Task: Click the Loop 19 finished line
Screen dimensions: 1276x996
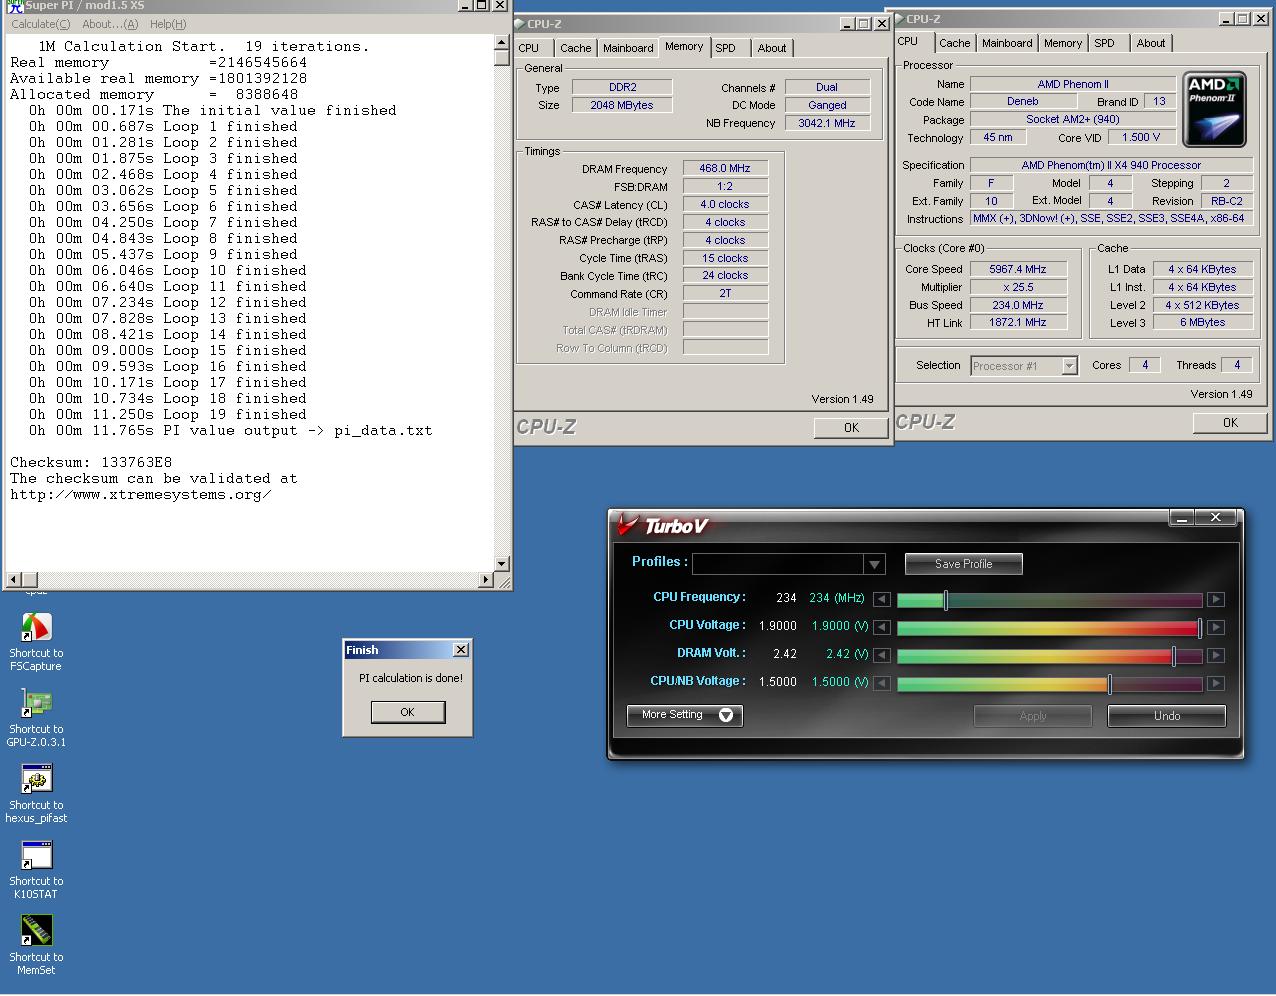Action: tap(167, 414)
